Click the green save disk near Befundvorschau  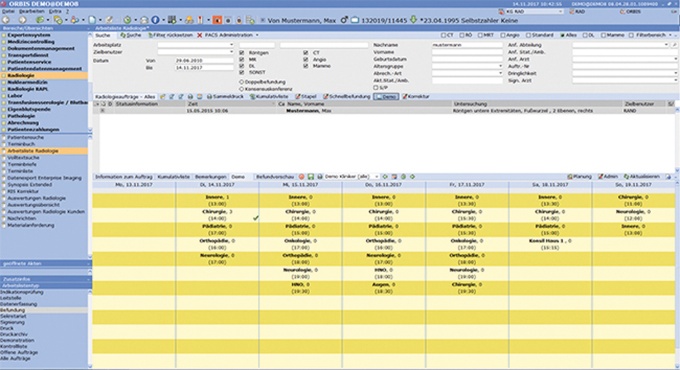pyautogui.click(x=311, y=177)
